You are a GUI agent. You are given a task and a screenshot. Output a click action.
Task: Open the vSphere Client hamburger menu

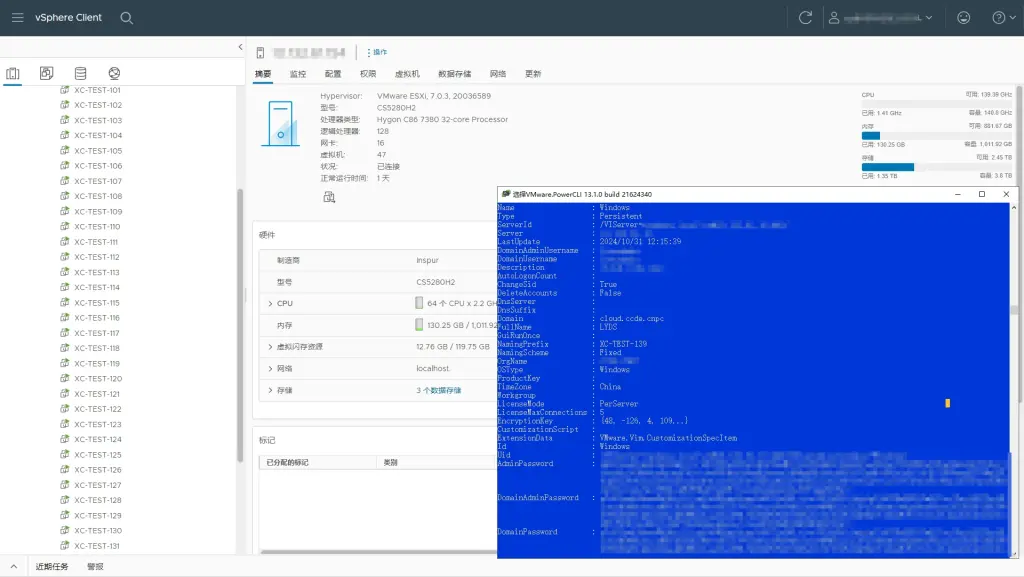click(x=16, y=17)
